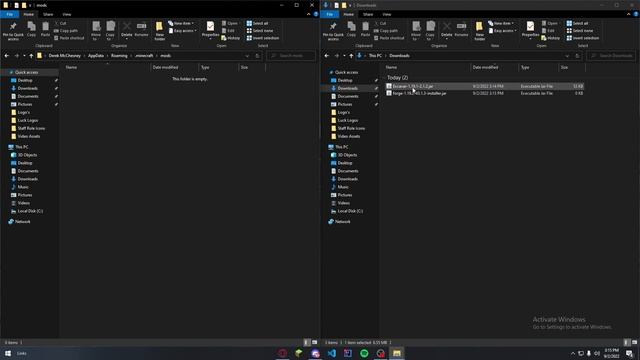Collapse the ribbon in mods window
Screen dimensions: 640x360
[x=309, y=14]
